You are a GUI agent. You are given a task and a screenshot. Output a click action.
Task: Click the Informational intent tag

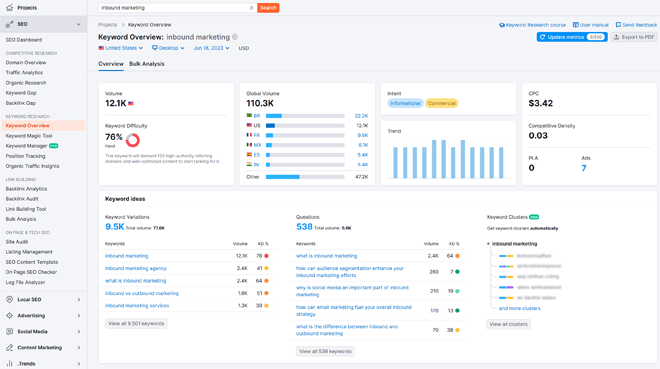(x=405, y=103)
